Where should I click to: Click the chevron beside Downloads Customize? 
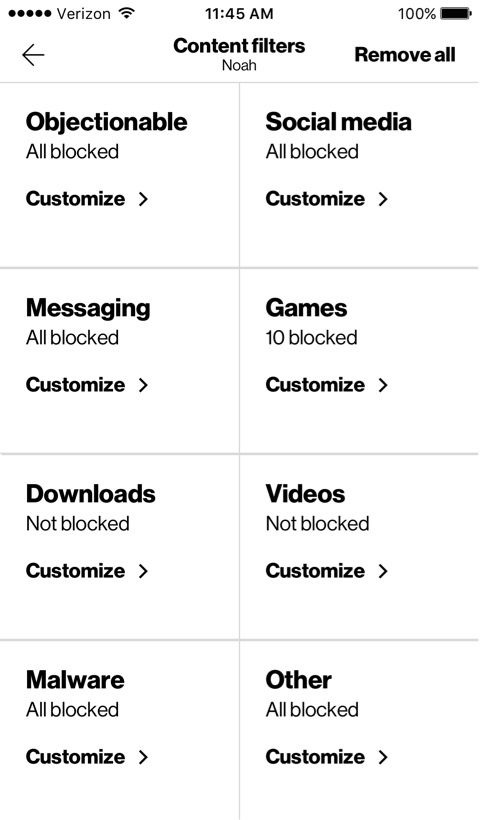[x=143, y=571]
